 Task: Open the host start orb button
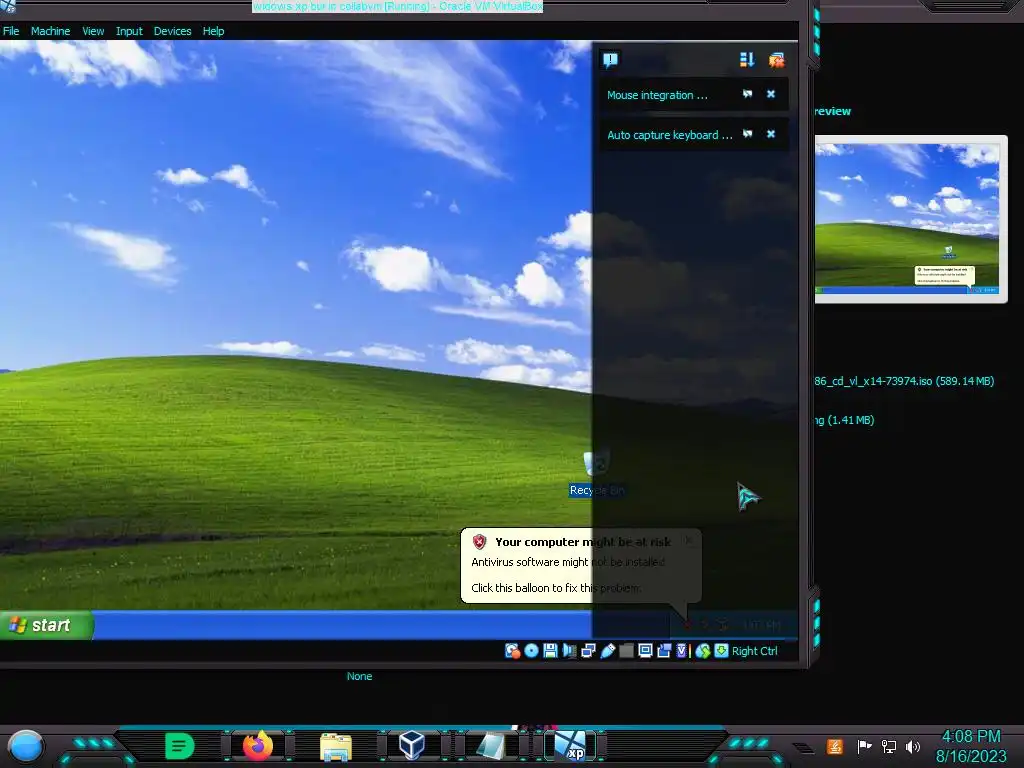tap(25, 746)
